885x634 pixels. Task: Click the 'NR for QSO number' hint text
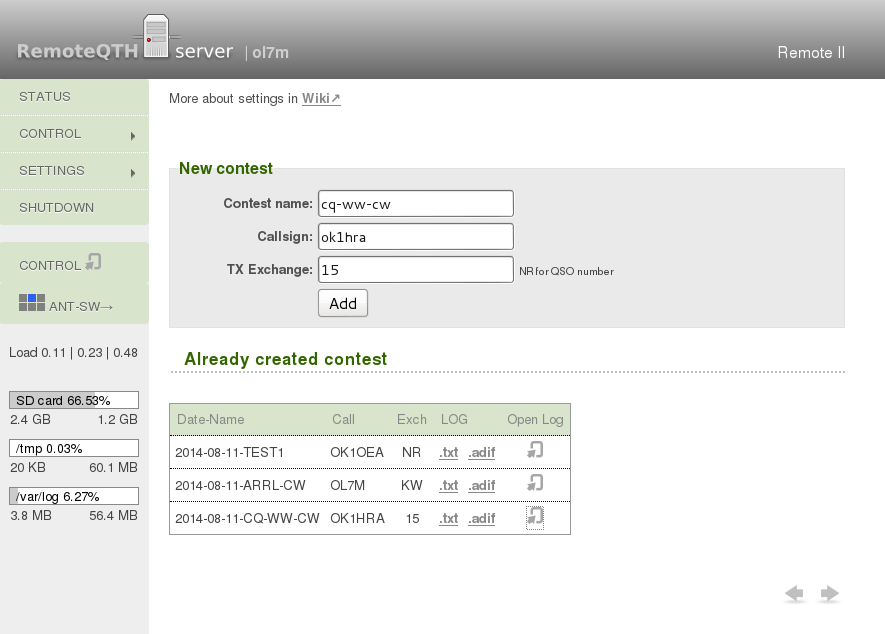pos(566,272)
